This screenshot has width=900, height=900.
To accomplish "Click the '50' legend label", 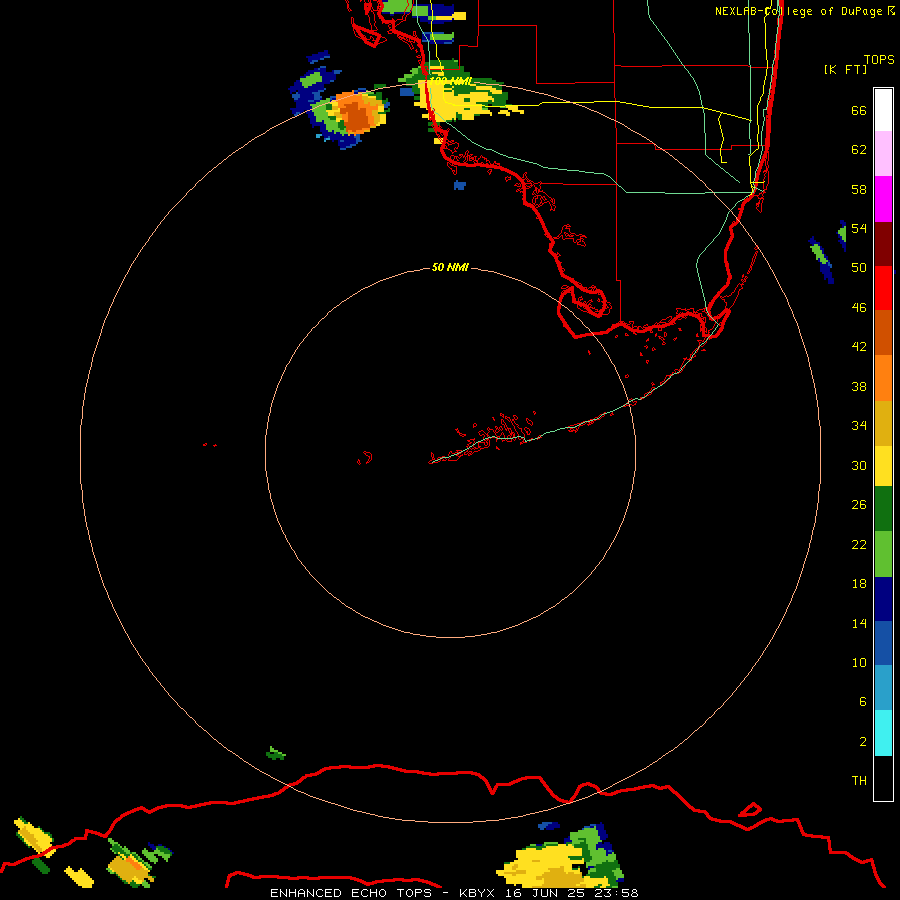I will tap(859, 268).
